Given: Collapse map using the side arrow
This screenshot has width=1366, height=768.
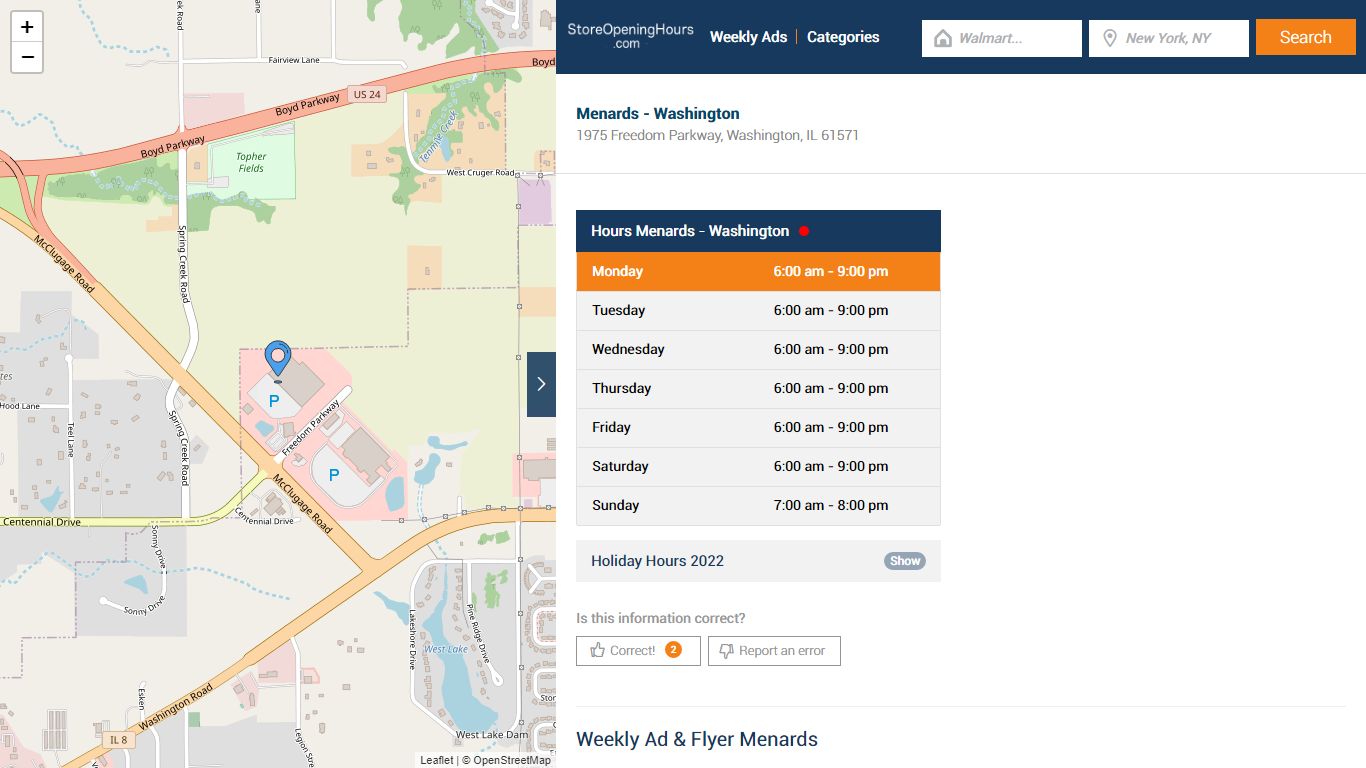Looking at the screenshot, I should 541,384.
